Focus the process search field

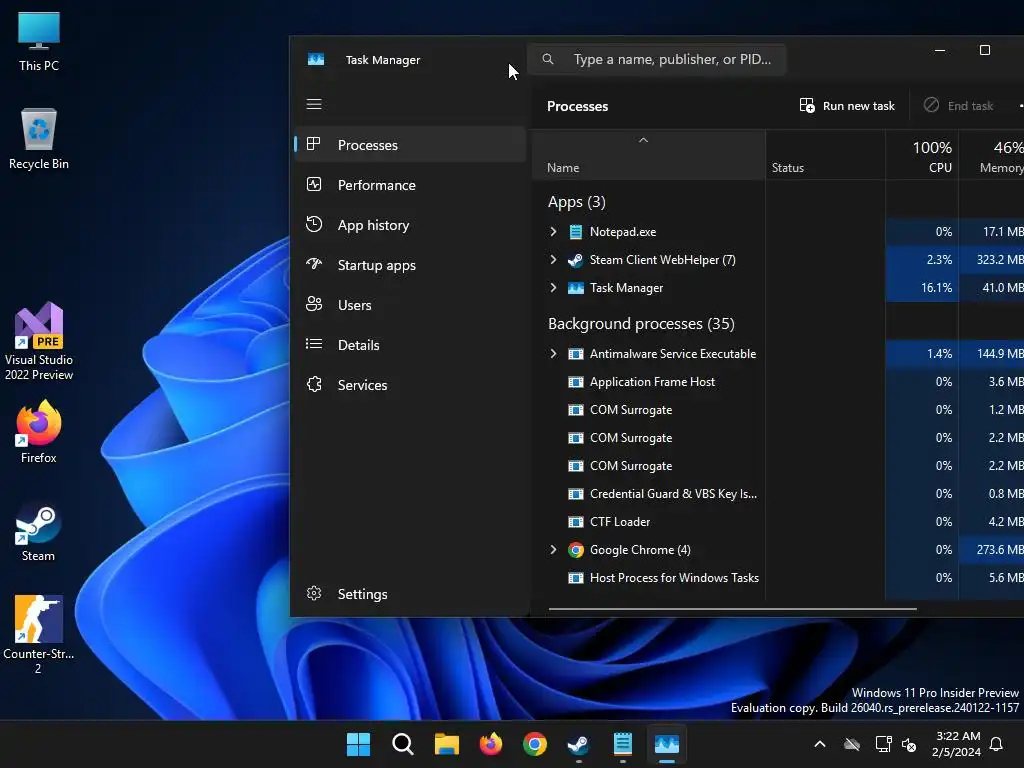coord(656,59)
